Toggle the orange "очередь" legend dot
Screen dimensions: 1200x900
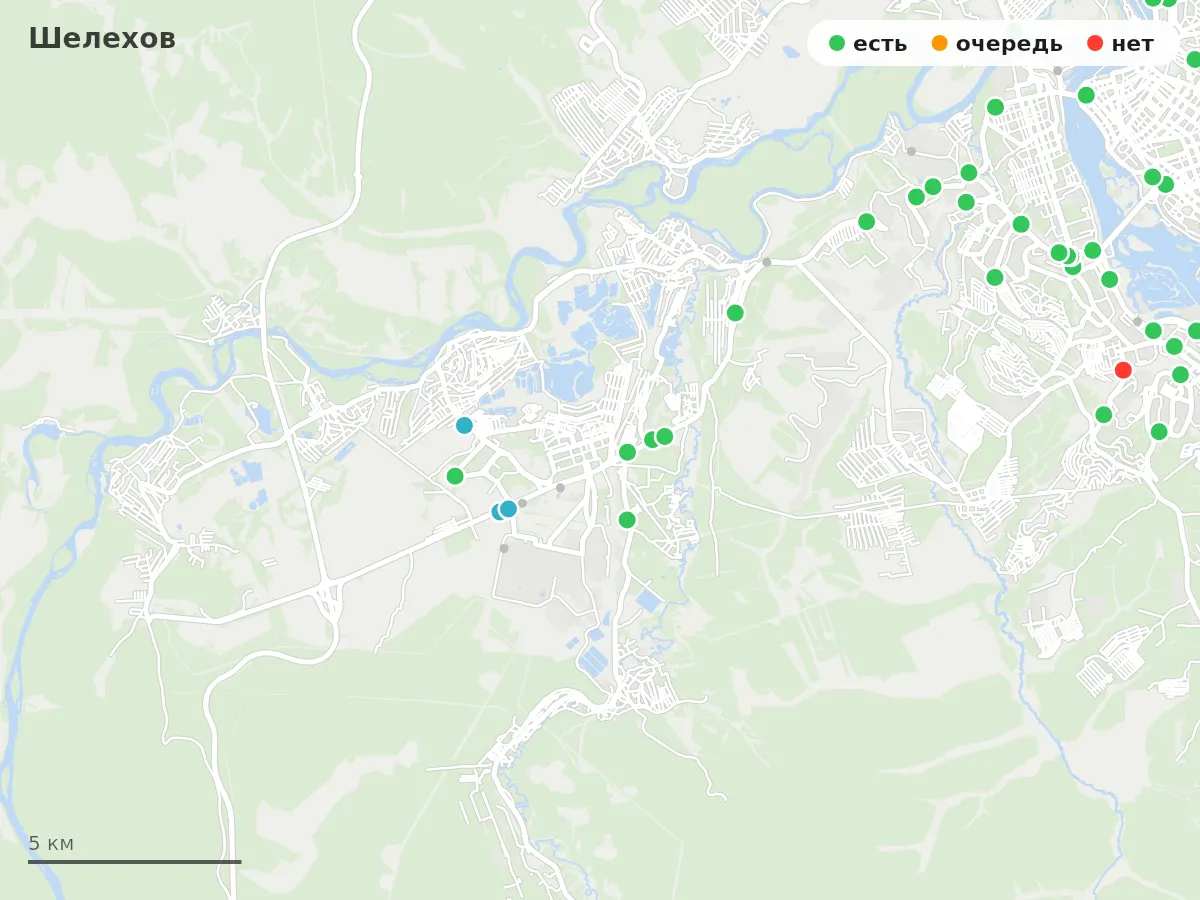pyautogui.click(x=939, y=43)
